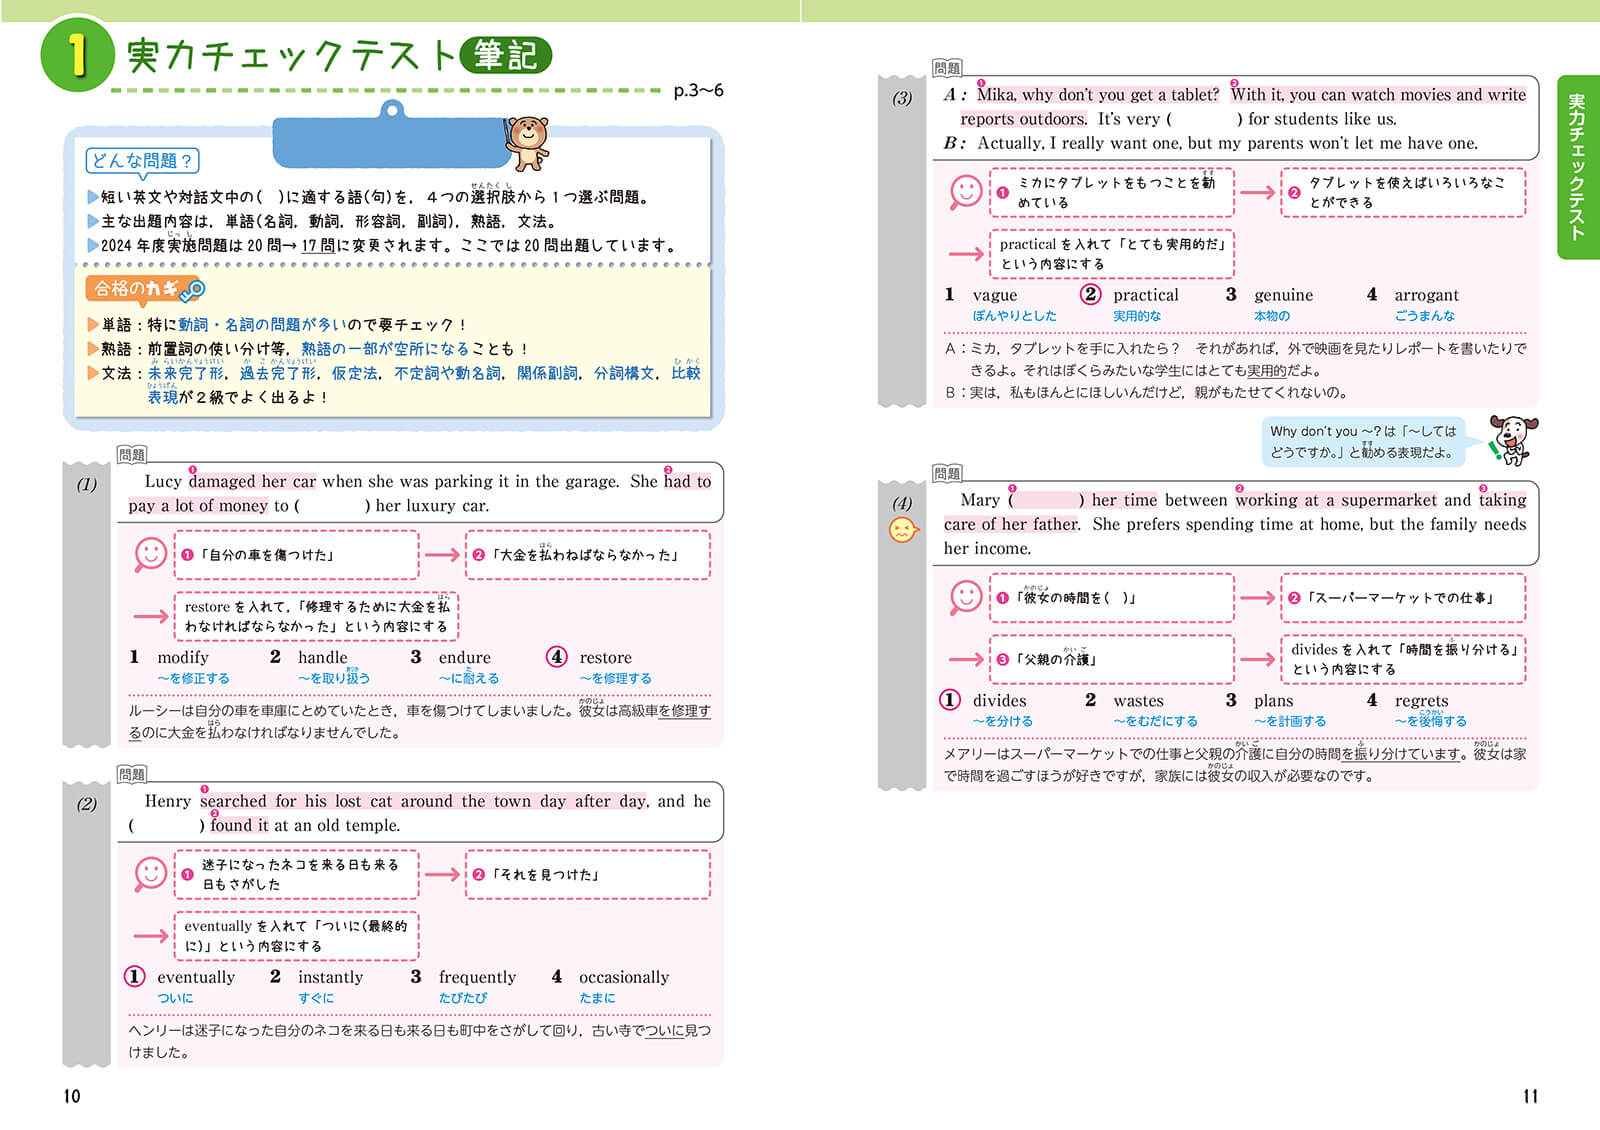Click translation 〜を修理する under restore
This screenshot has height=1130, width=1600.
pos(615,678)
